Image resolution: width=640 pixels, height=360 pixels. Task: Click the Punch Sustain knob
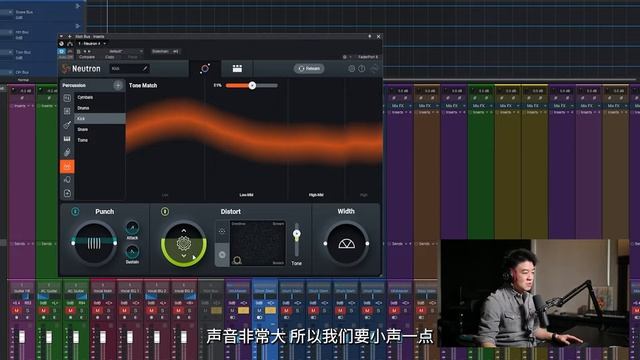coord(132,251)
